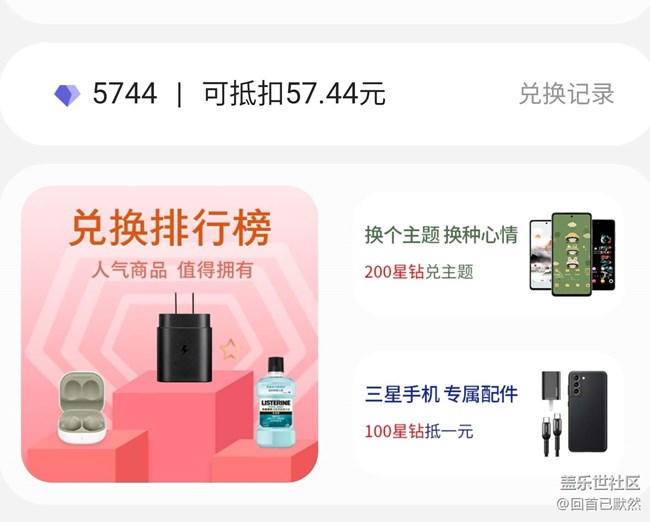The width and height of the screenshot is (650, 522).
Task: Select the Listerine mouthwash bottle image
Action: click(x=276, y=402)
